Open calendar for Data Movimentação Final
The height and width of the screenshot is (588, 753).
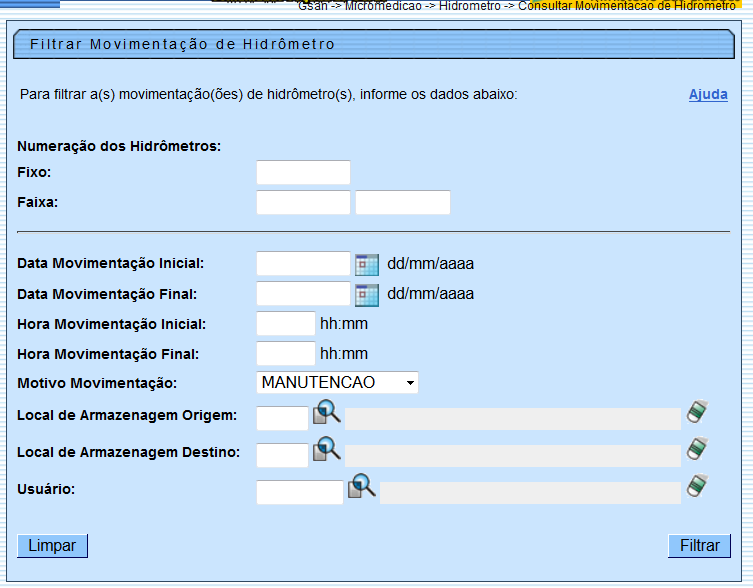pos(367,295)
